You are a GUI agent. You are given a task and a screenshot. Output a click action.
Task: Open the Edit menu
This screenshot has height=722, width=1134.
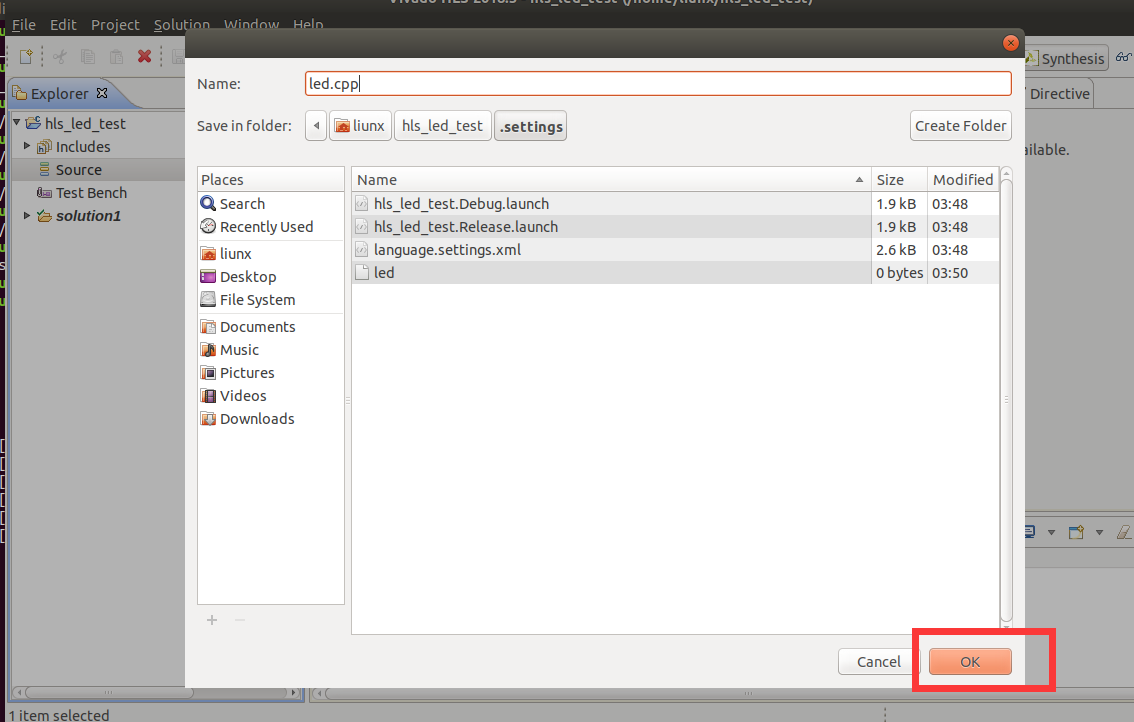pos(63,25)
